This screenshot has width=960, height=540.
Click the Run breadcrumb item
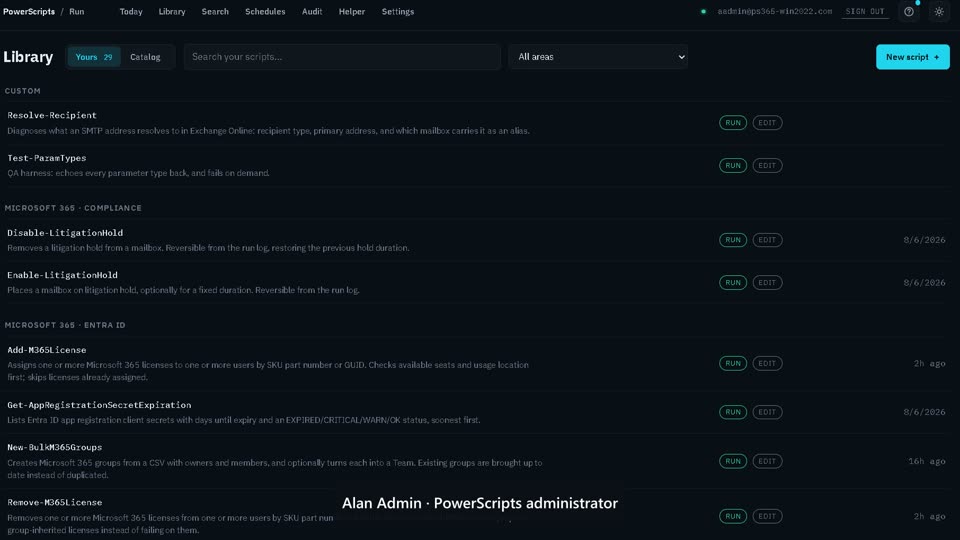click(77, 12)
